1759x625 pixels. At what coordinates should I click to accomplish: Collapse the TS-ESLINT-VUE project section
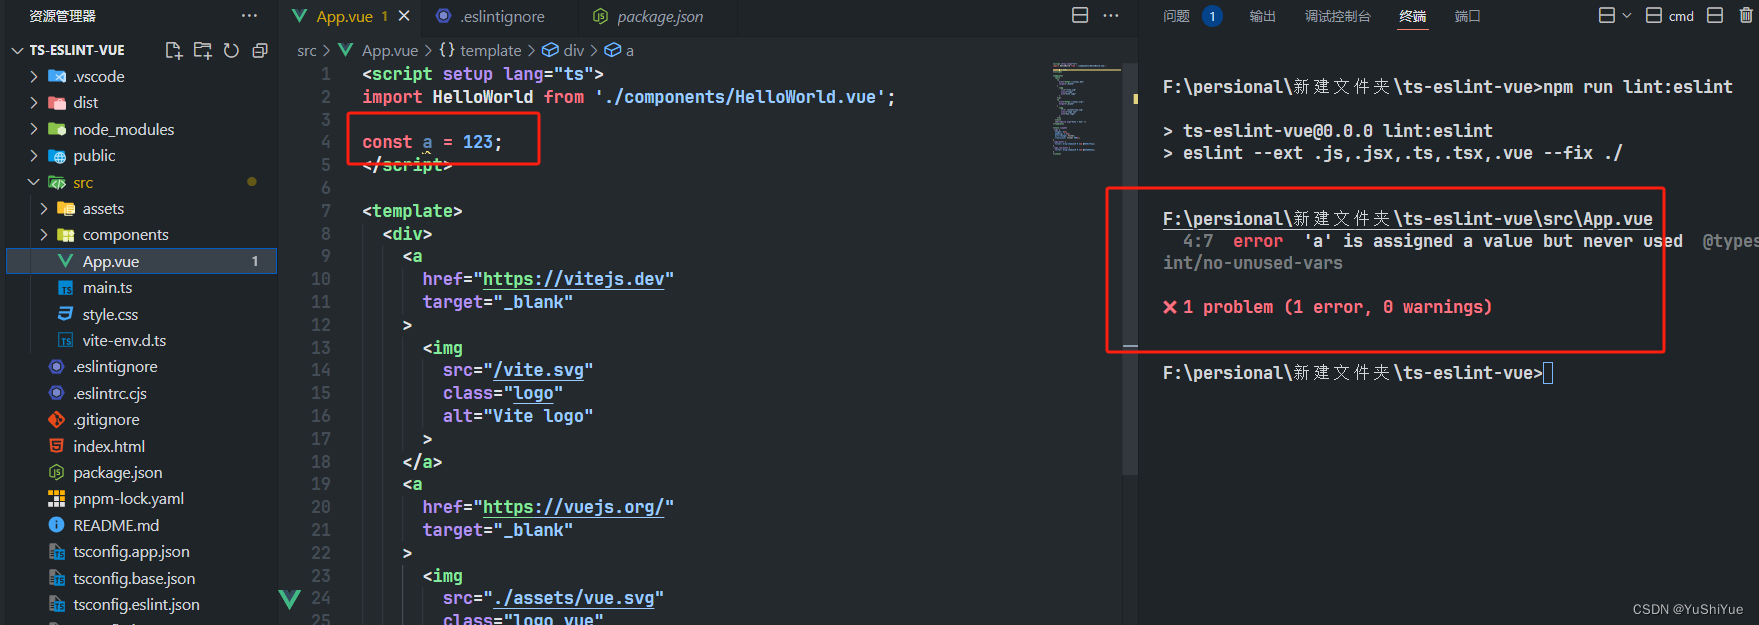[x=17, y=50]
